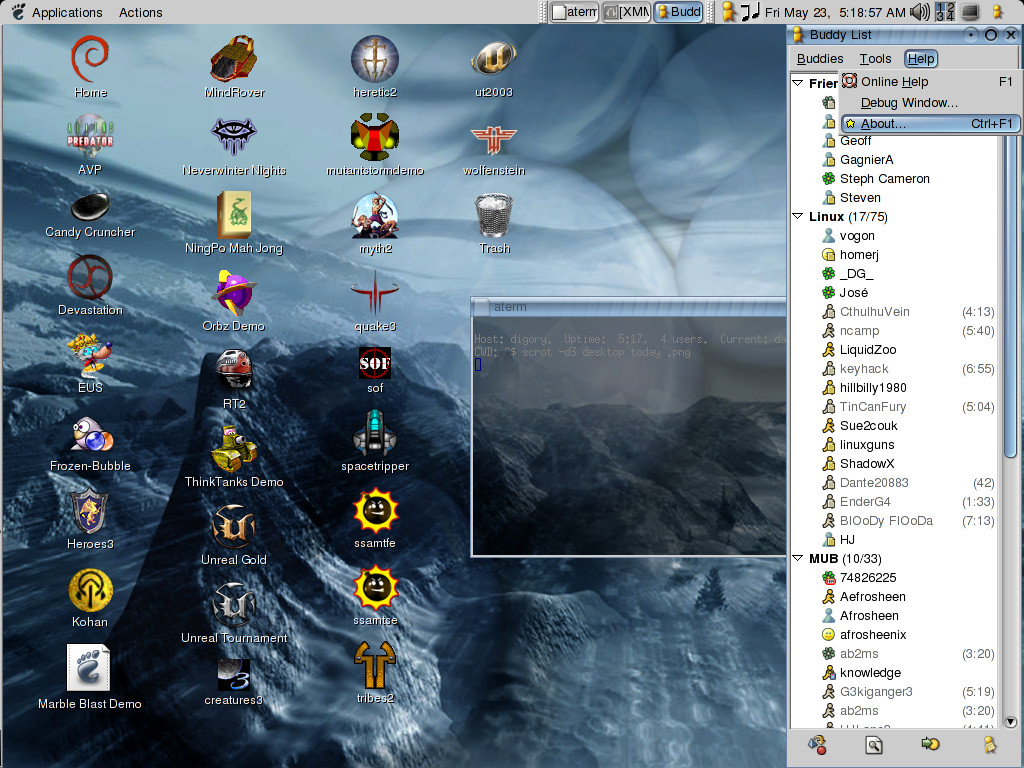1024x768 pixels.
Task: Click the clock showing Fri May 23
Action: [x=835, y=12]
